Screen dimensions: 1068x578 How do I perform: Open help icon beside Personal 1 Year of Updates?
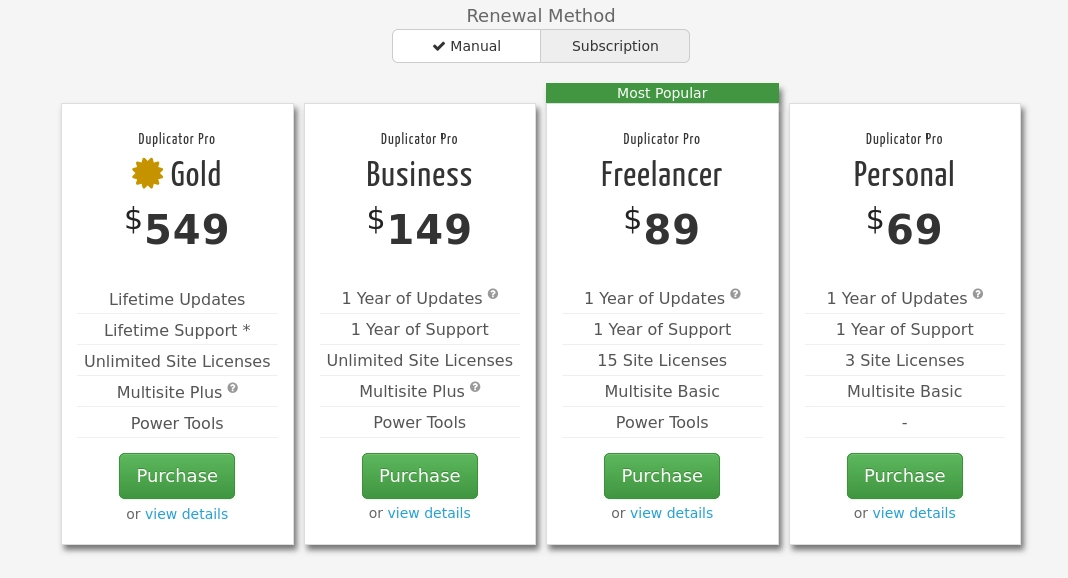[x=978, y=294]
